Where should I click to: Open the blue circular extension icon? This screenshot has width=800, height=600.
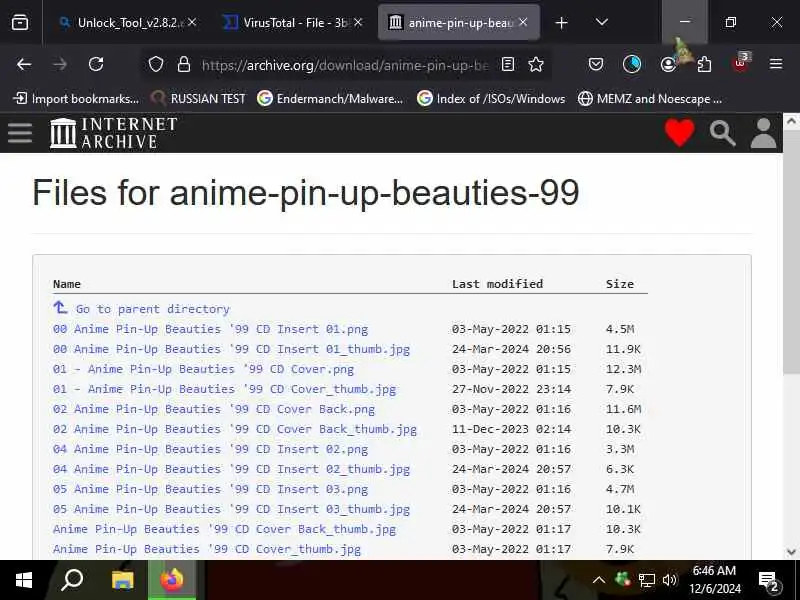(632, 64)
